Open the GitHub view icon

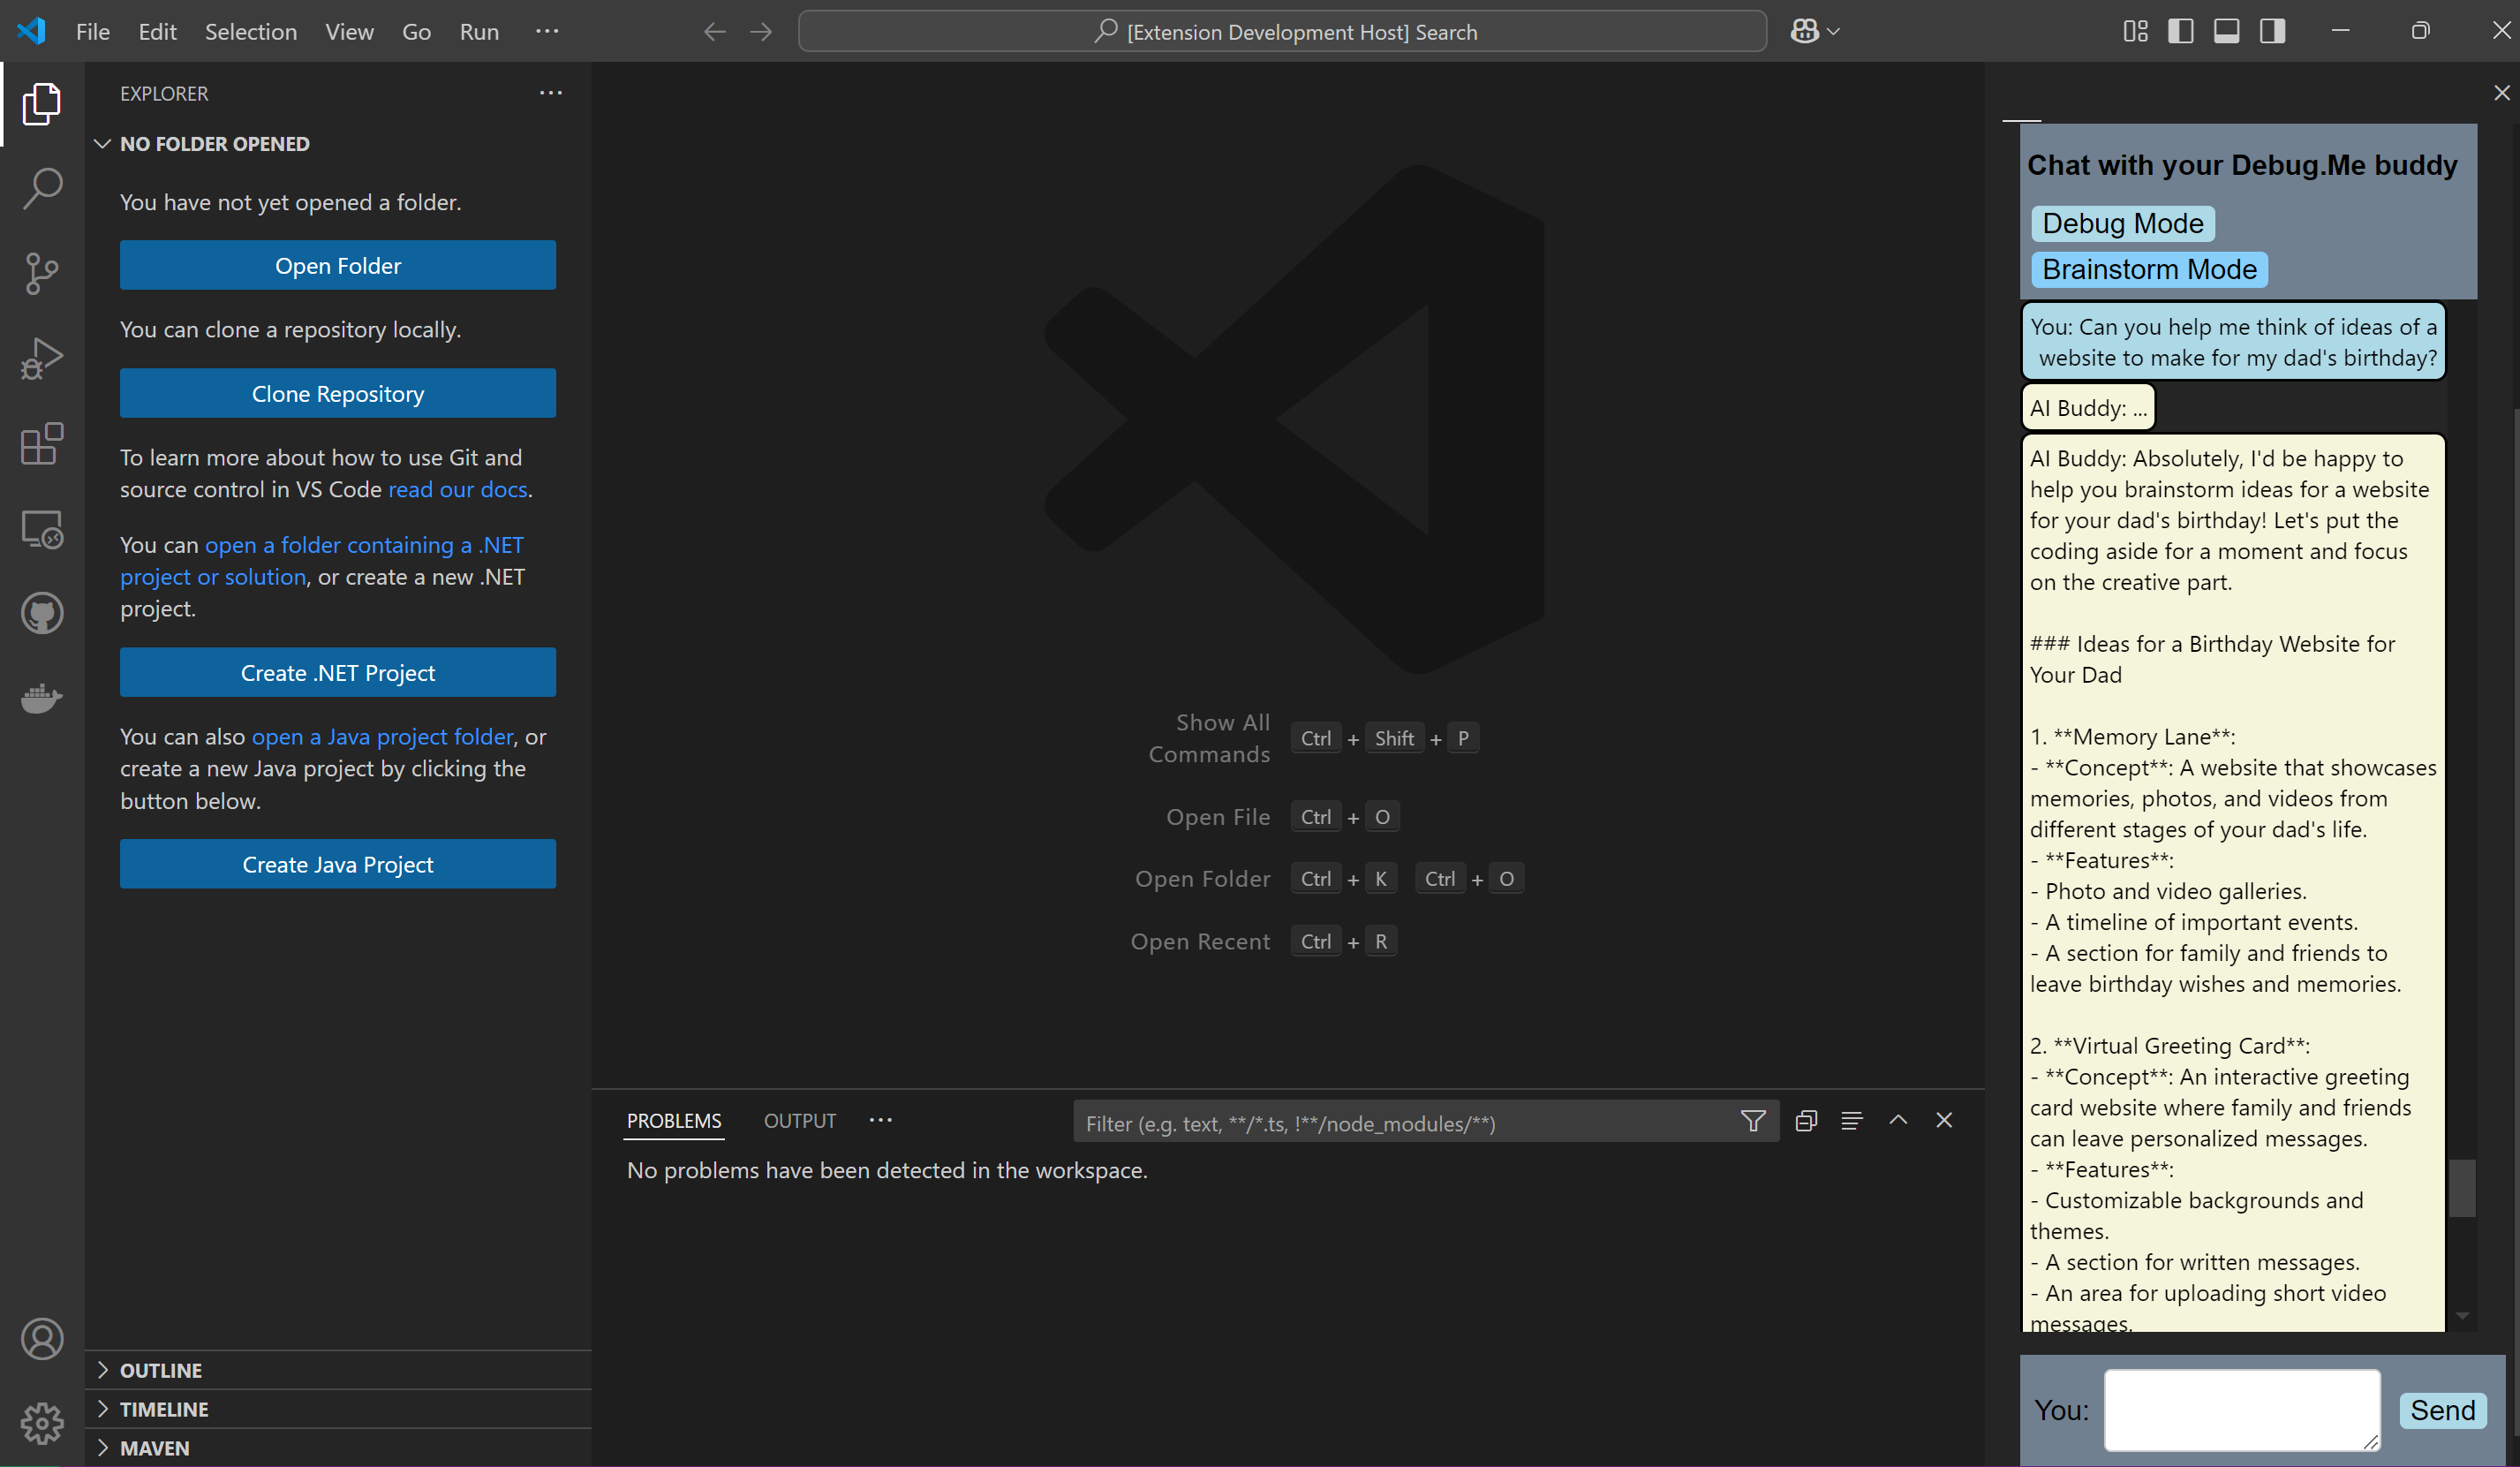click(42, 613)
